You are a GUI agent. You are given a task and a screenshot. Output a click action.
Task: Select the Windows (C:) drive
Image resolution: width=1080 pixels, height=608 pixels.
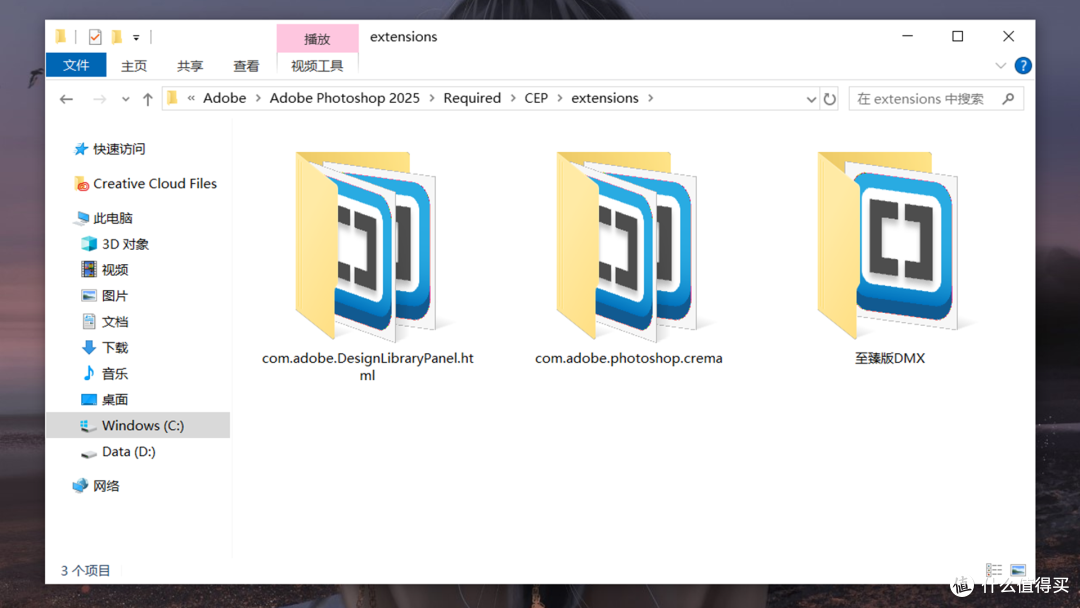click(138, 426)
